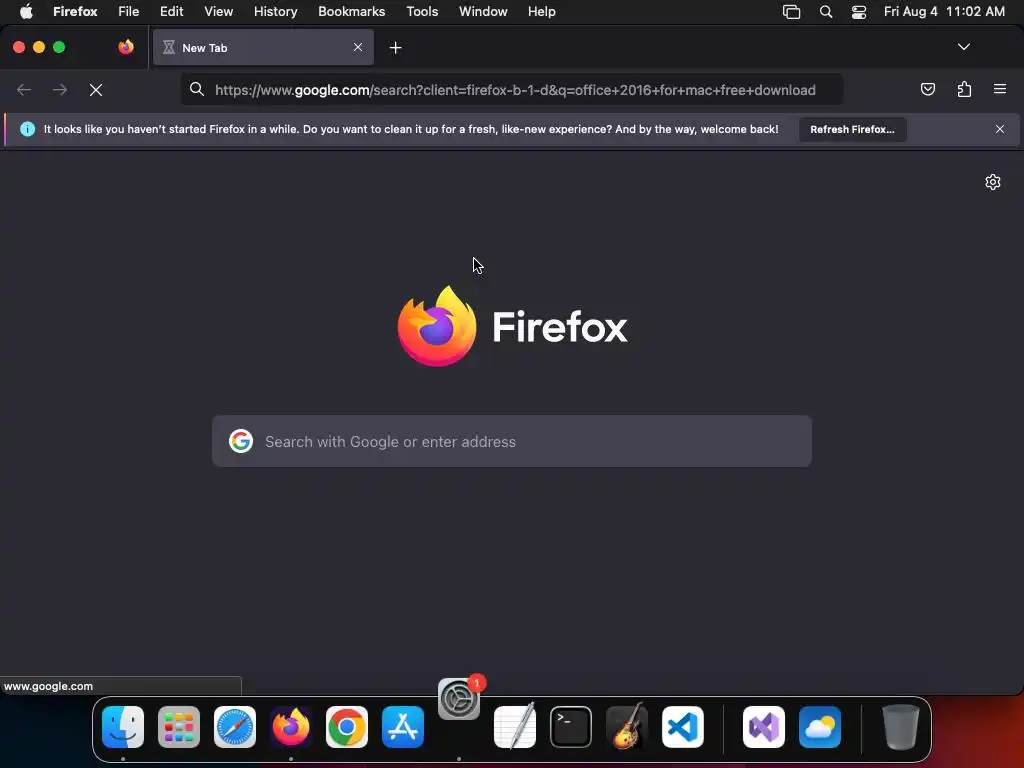Open the Firefox hamburger application menu

(1000, 89)
